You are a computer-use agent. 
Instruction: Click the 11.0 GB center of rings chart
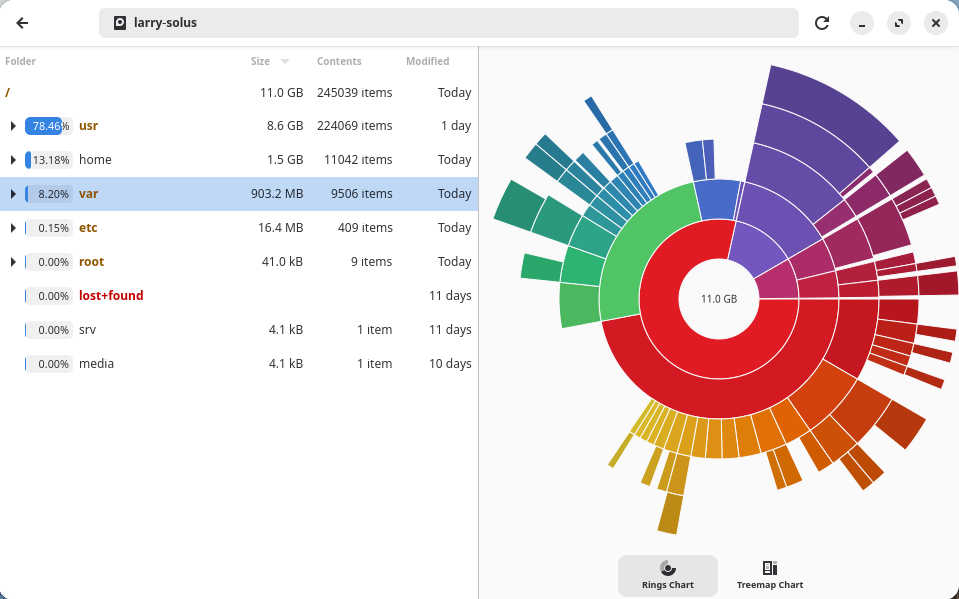pyautogui.click(x=718, y=299)
